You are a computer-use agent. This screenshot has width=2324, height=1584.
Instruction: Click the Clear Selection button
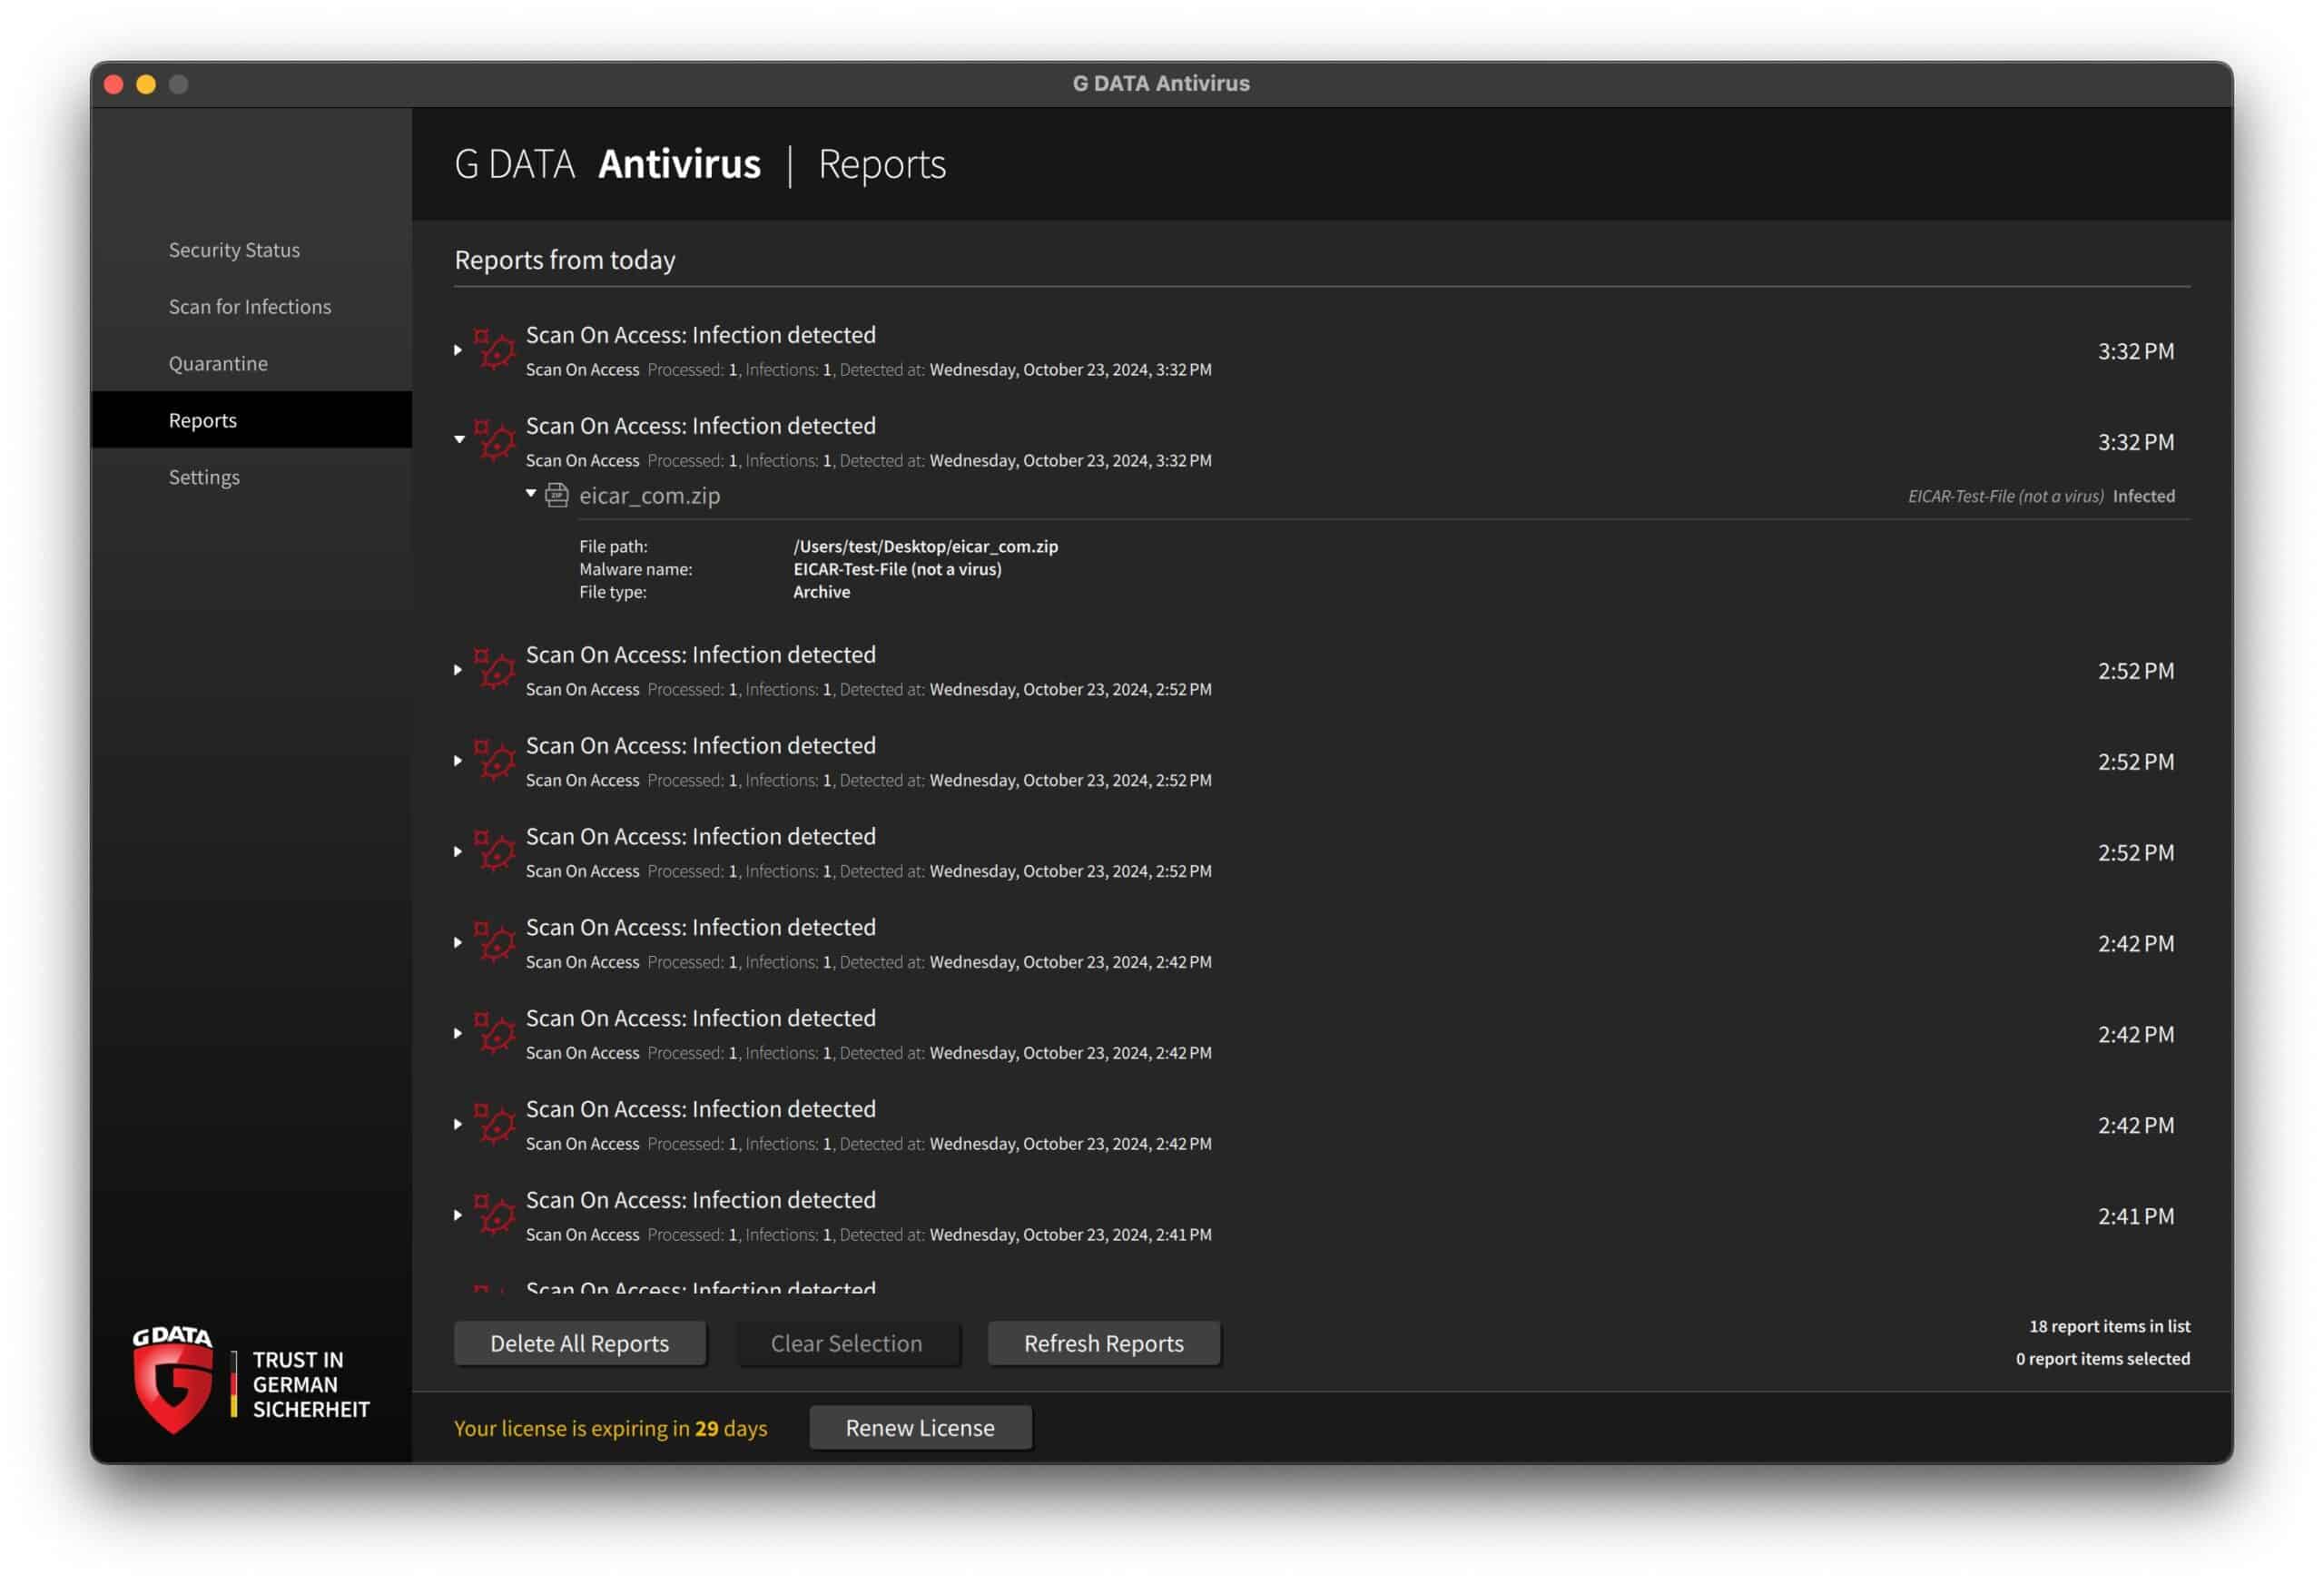point(847,1343)
